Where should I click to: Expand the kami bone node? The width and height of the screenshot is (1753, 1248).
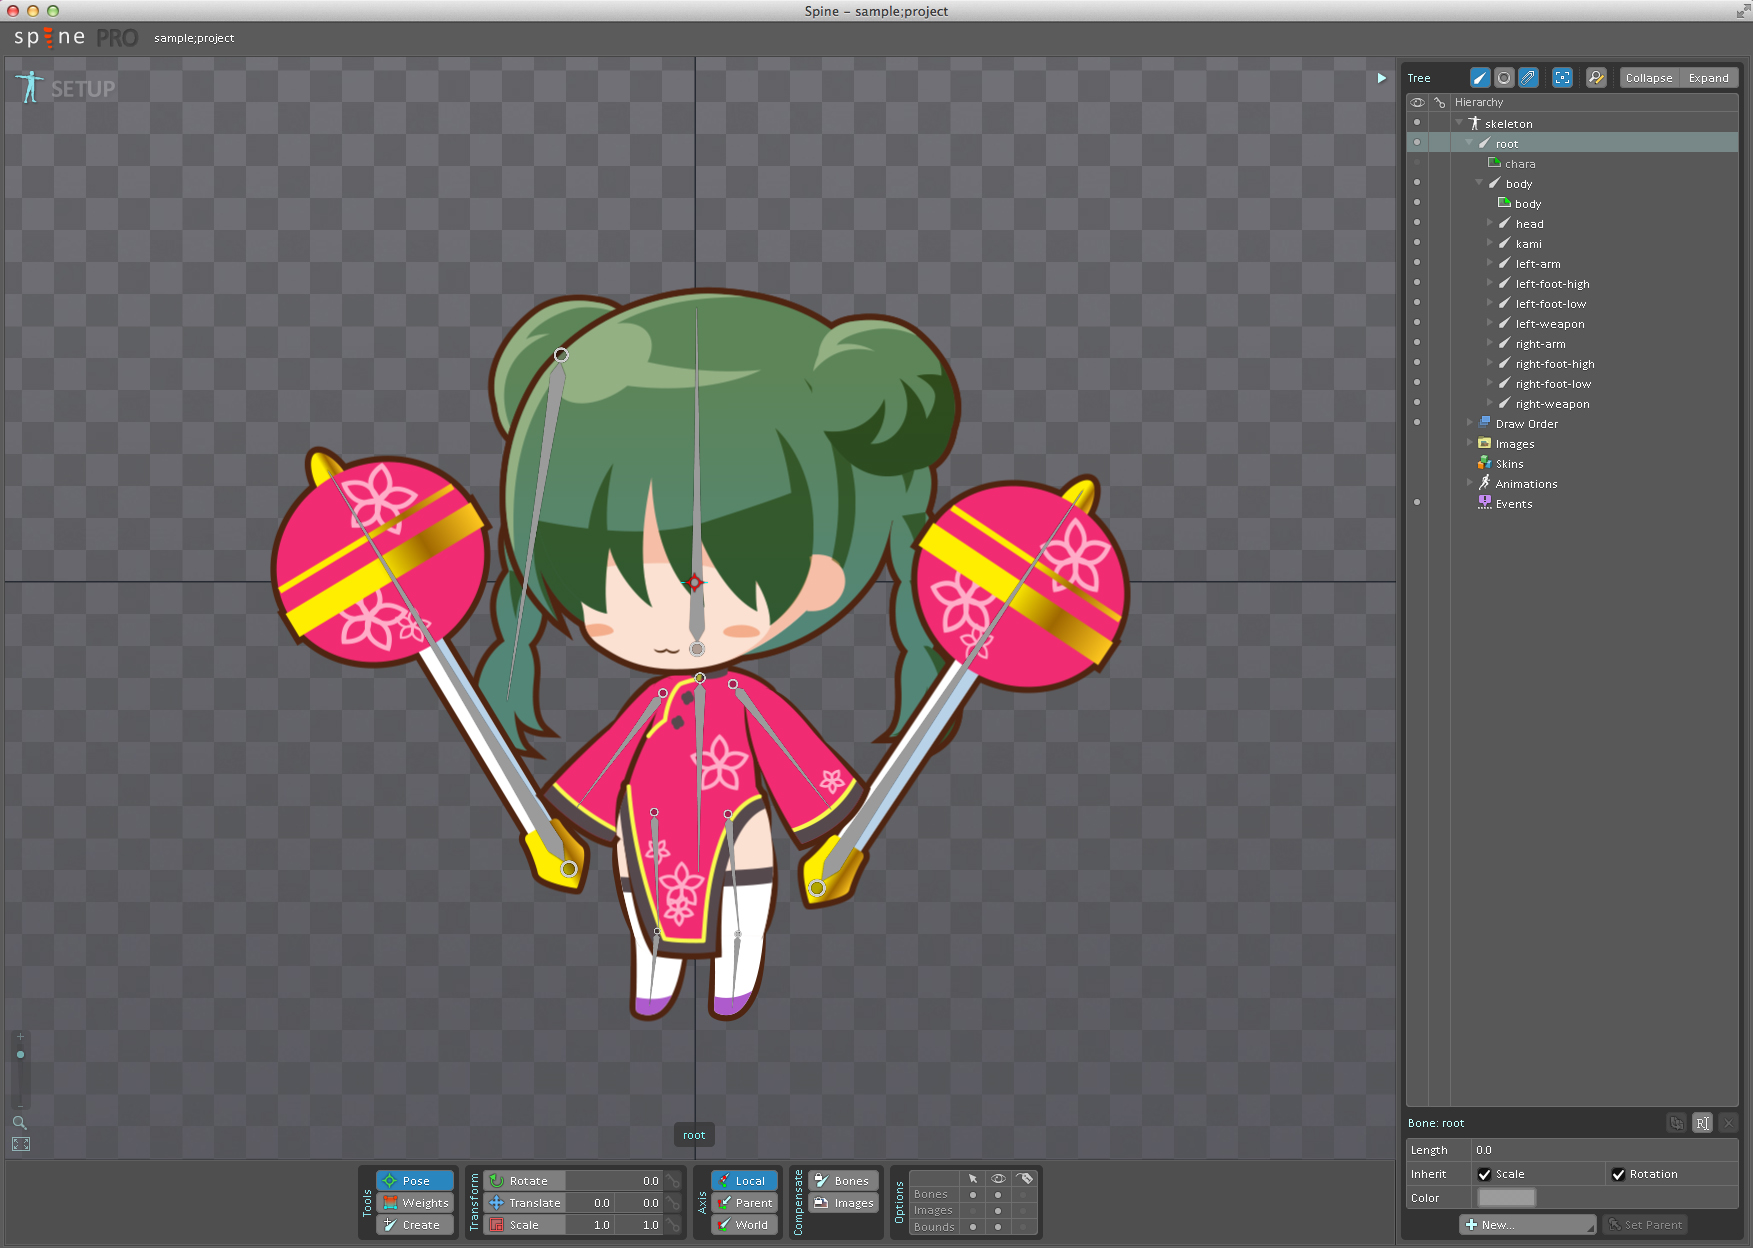coord(1489,243)
